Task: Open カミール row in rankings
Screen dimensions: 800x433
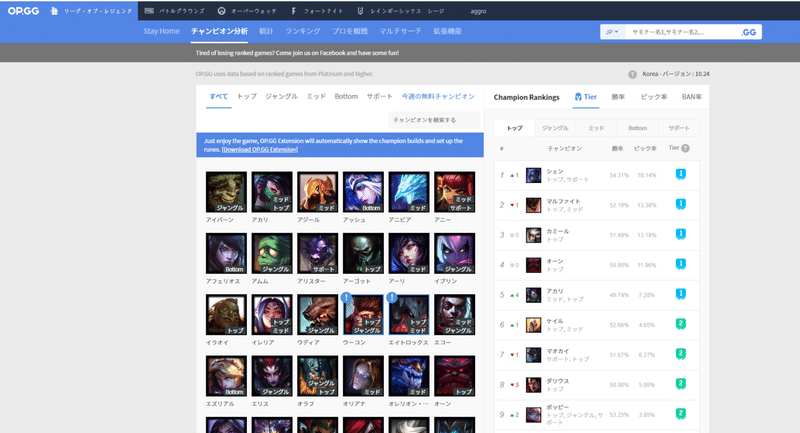Action: 596,235
